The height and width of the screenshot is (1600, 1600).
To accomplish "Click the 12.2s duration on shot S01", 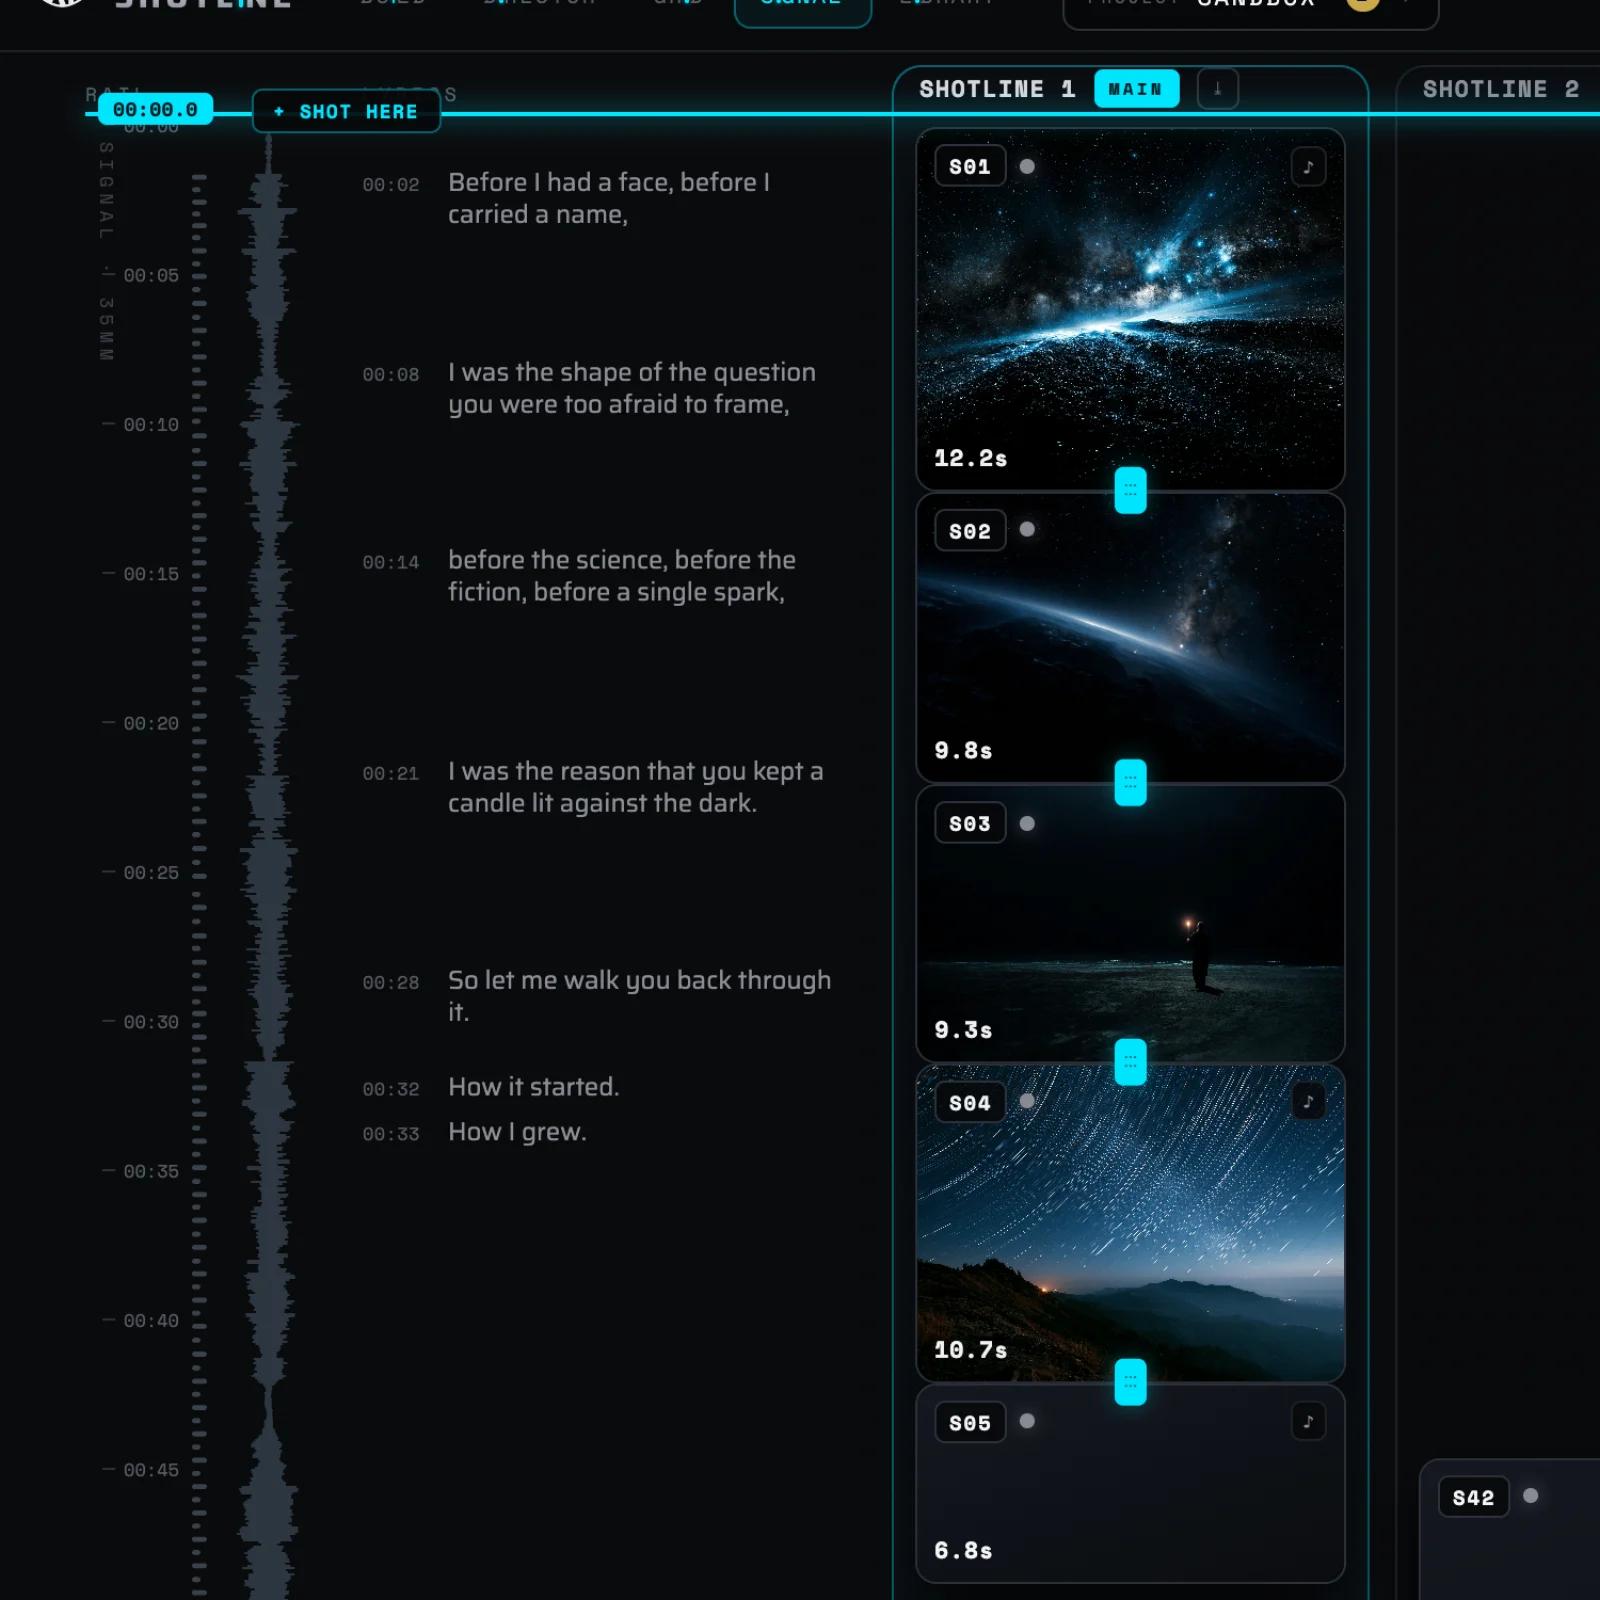I will click(x=970, y=458).
